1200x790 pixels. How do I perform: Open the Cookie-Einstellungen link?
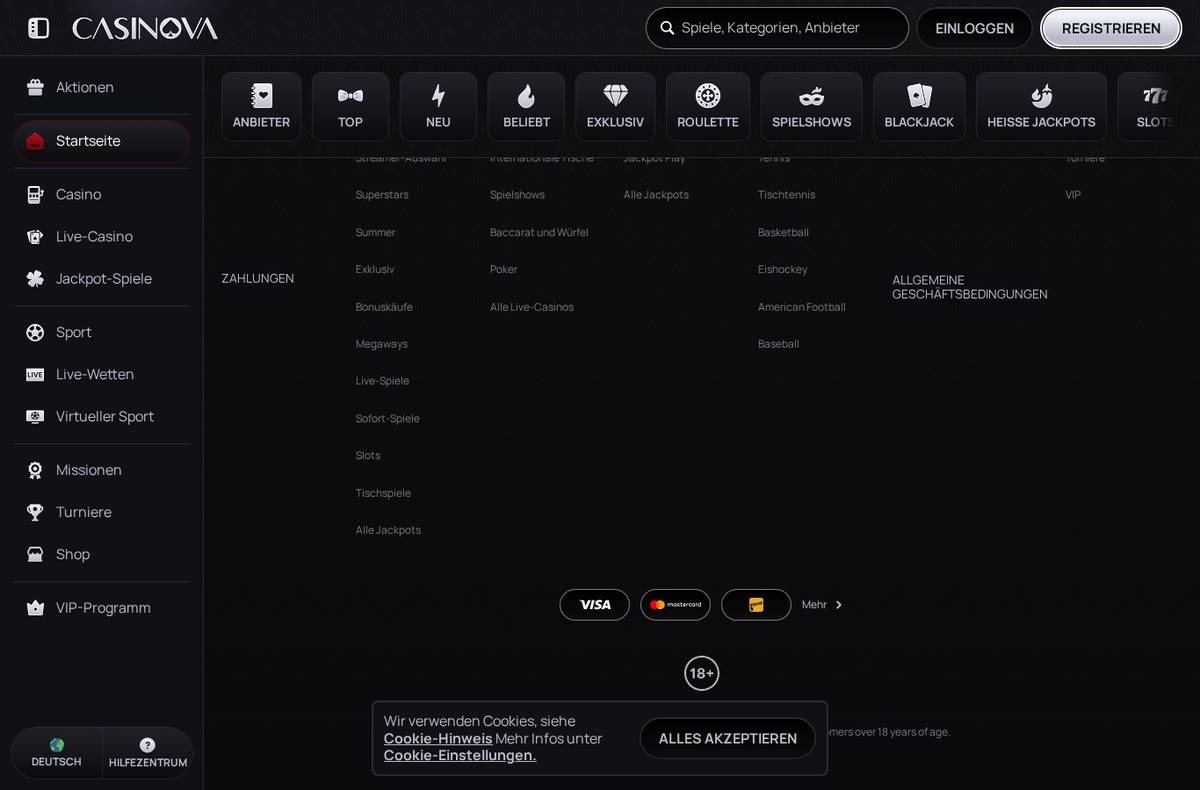click(460, 755)
